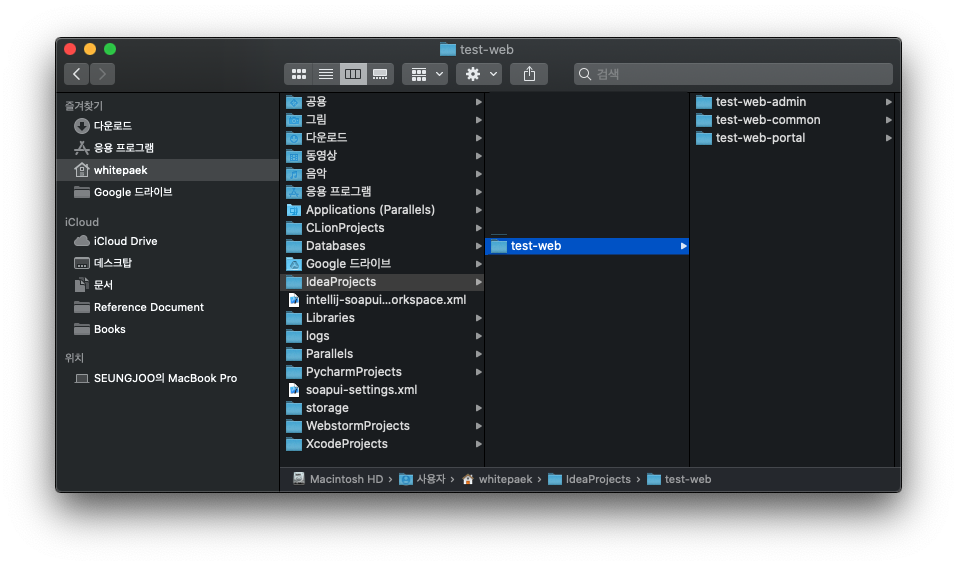
Task: Select the Parallels folder row
Action: pyautogui.click(x=382, y=354)
